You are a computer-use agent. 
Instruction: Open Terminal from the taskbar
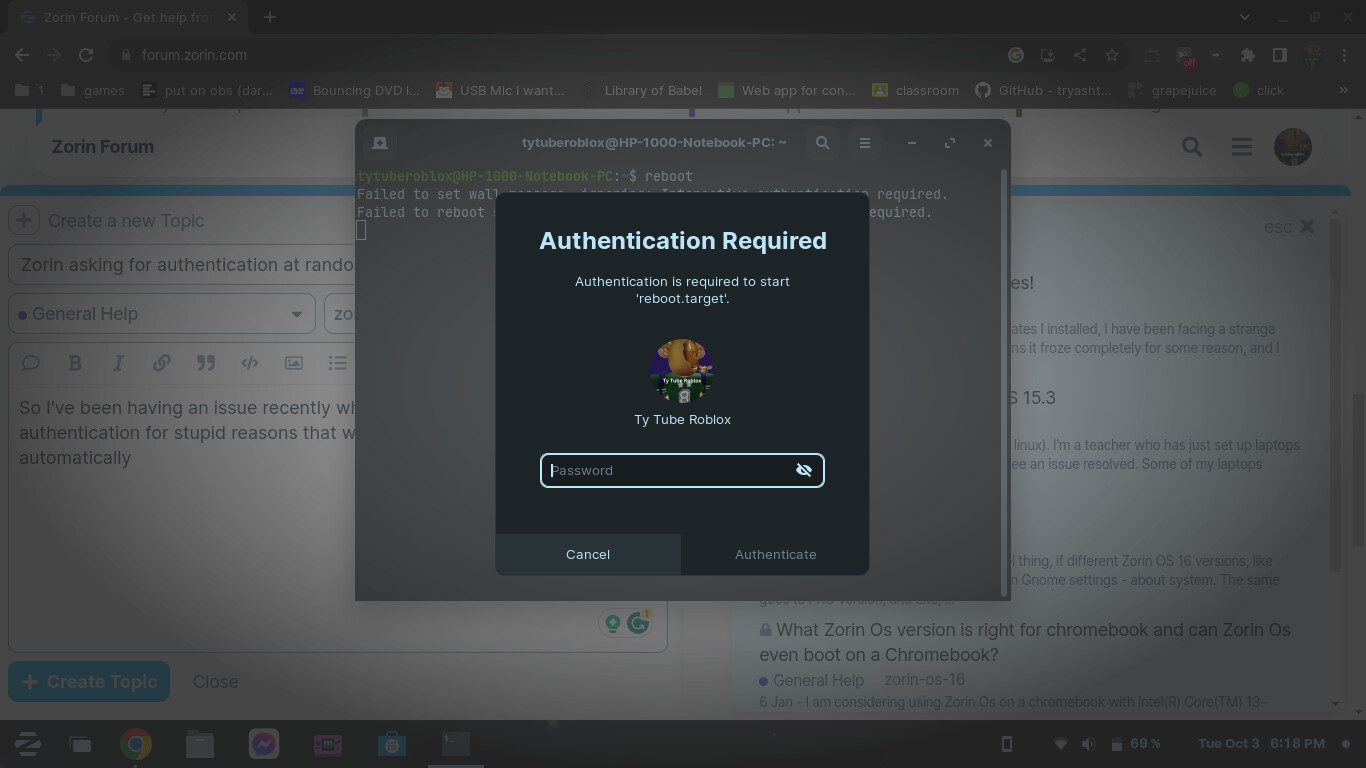coord(456,744)
